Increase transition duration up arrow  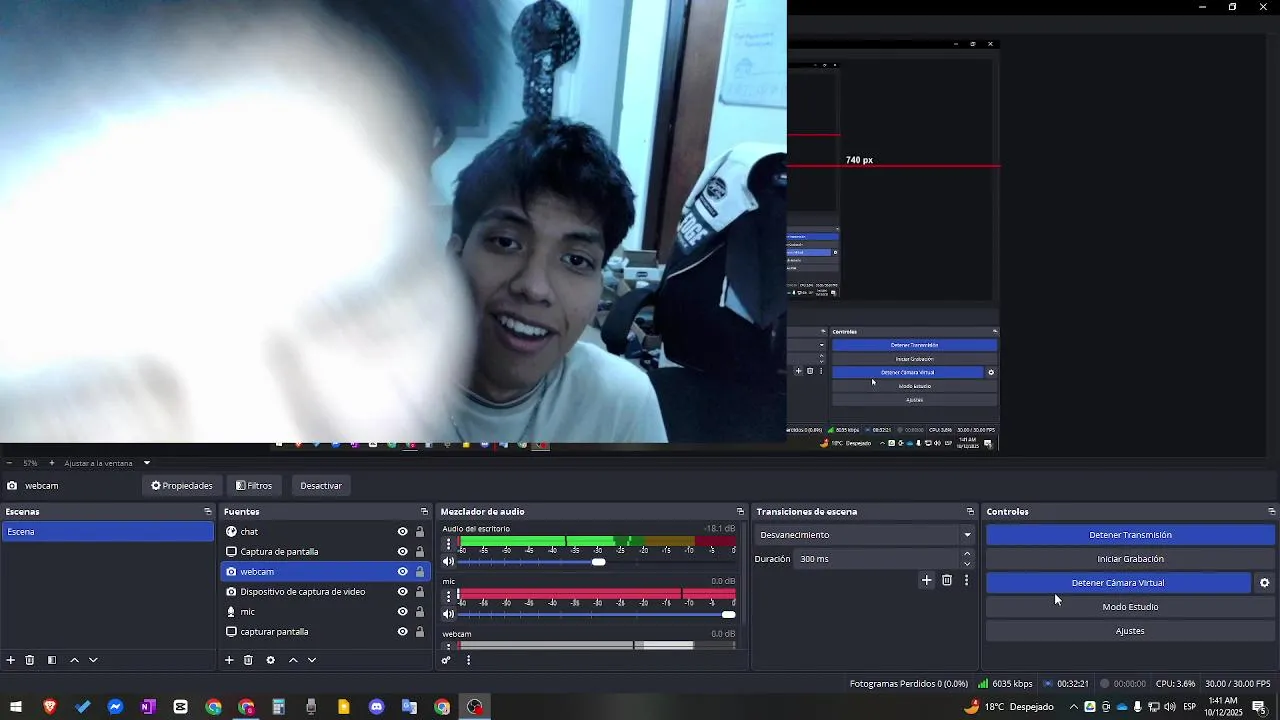(x=967, y=554)
